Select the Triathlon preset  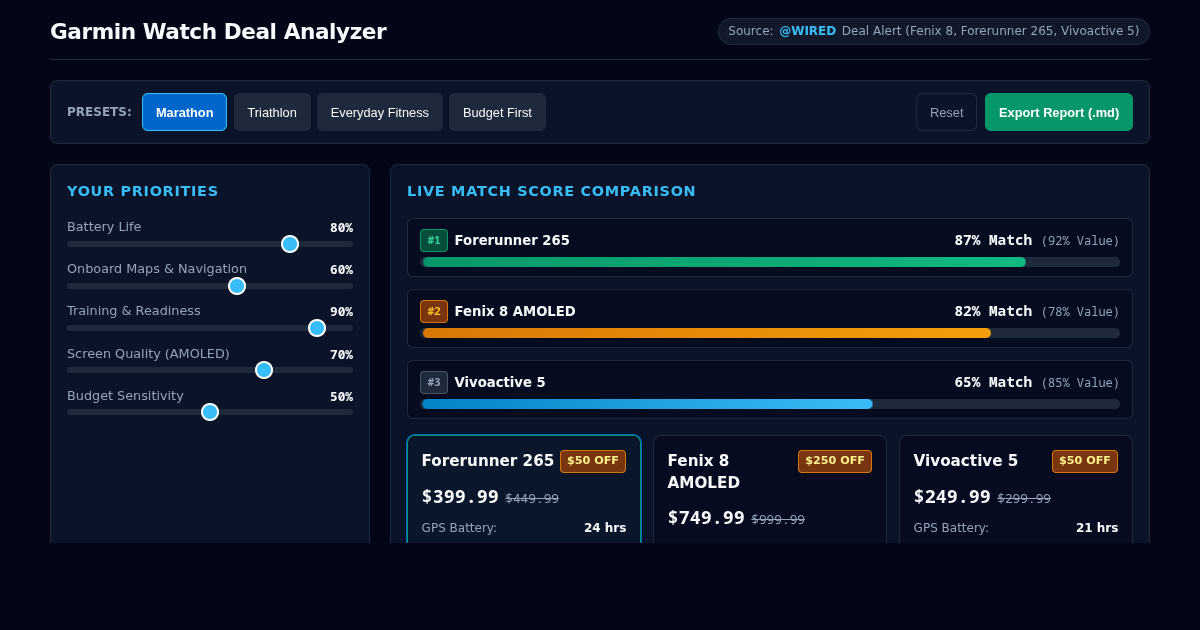(272, 112)
